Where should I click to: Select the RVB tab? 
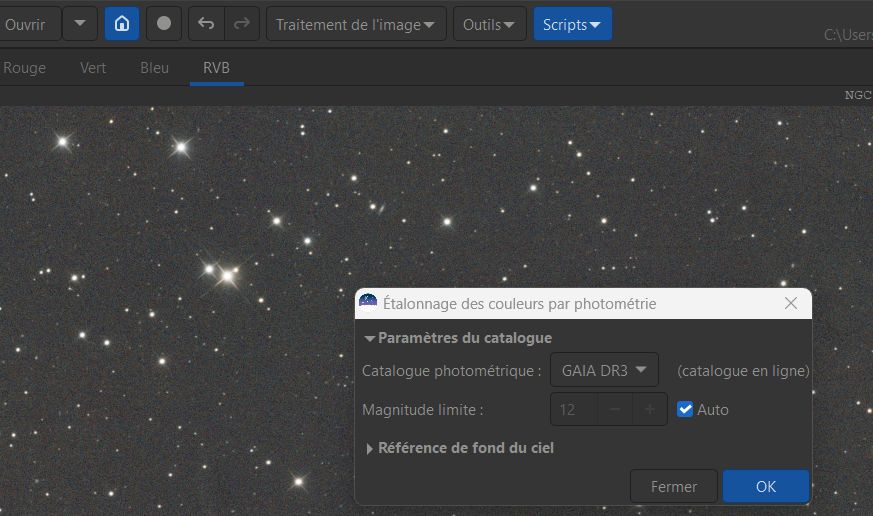[x=217, y=68]
